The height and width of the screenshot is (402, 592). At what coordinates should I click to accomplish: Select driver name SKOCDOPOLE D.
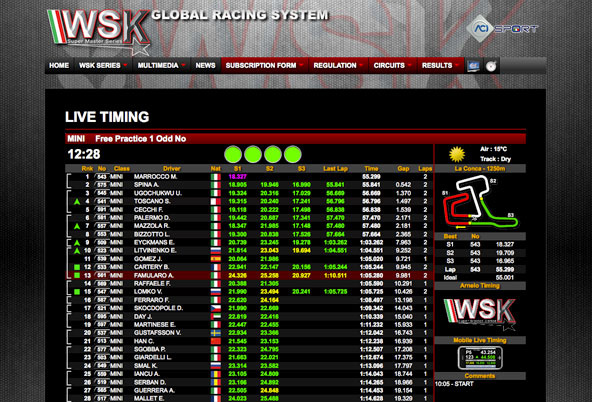click(x=159, y=308)
